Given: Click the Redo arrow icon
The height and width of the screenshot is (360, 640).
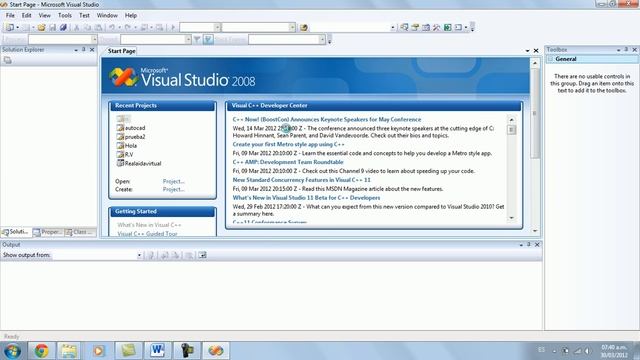Looking at the screenshot, I should pos(128,27).
